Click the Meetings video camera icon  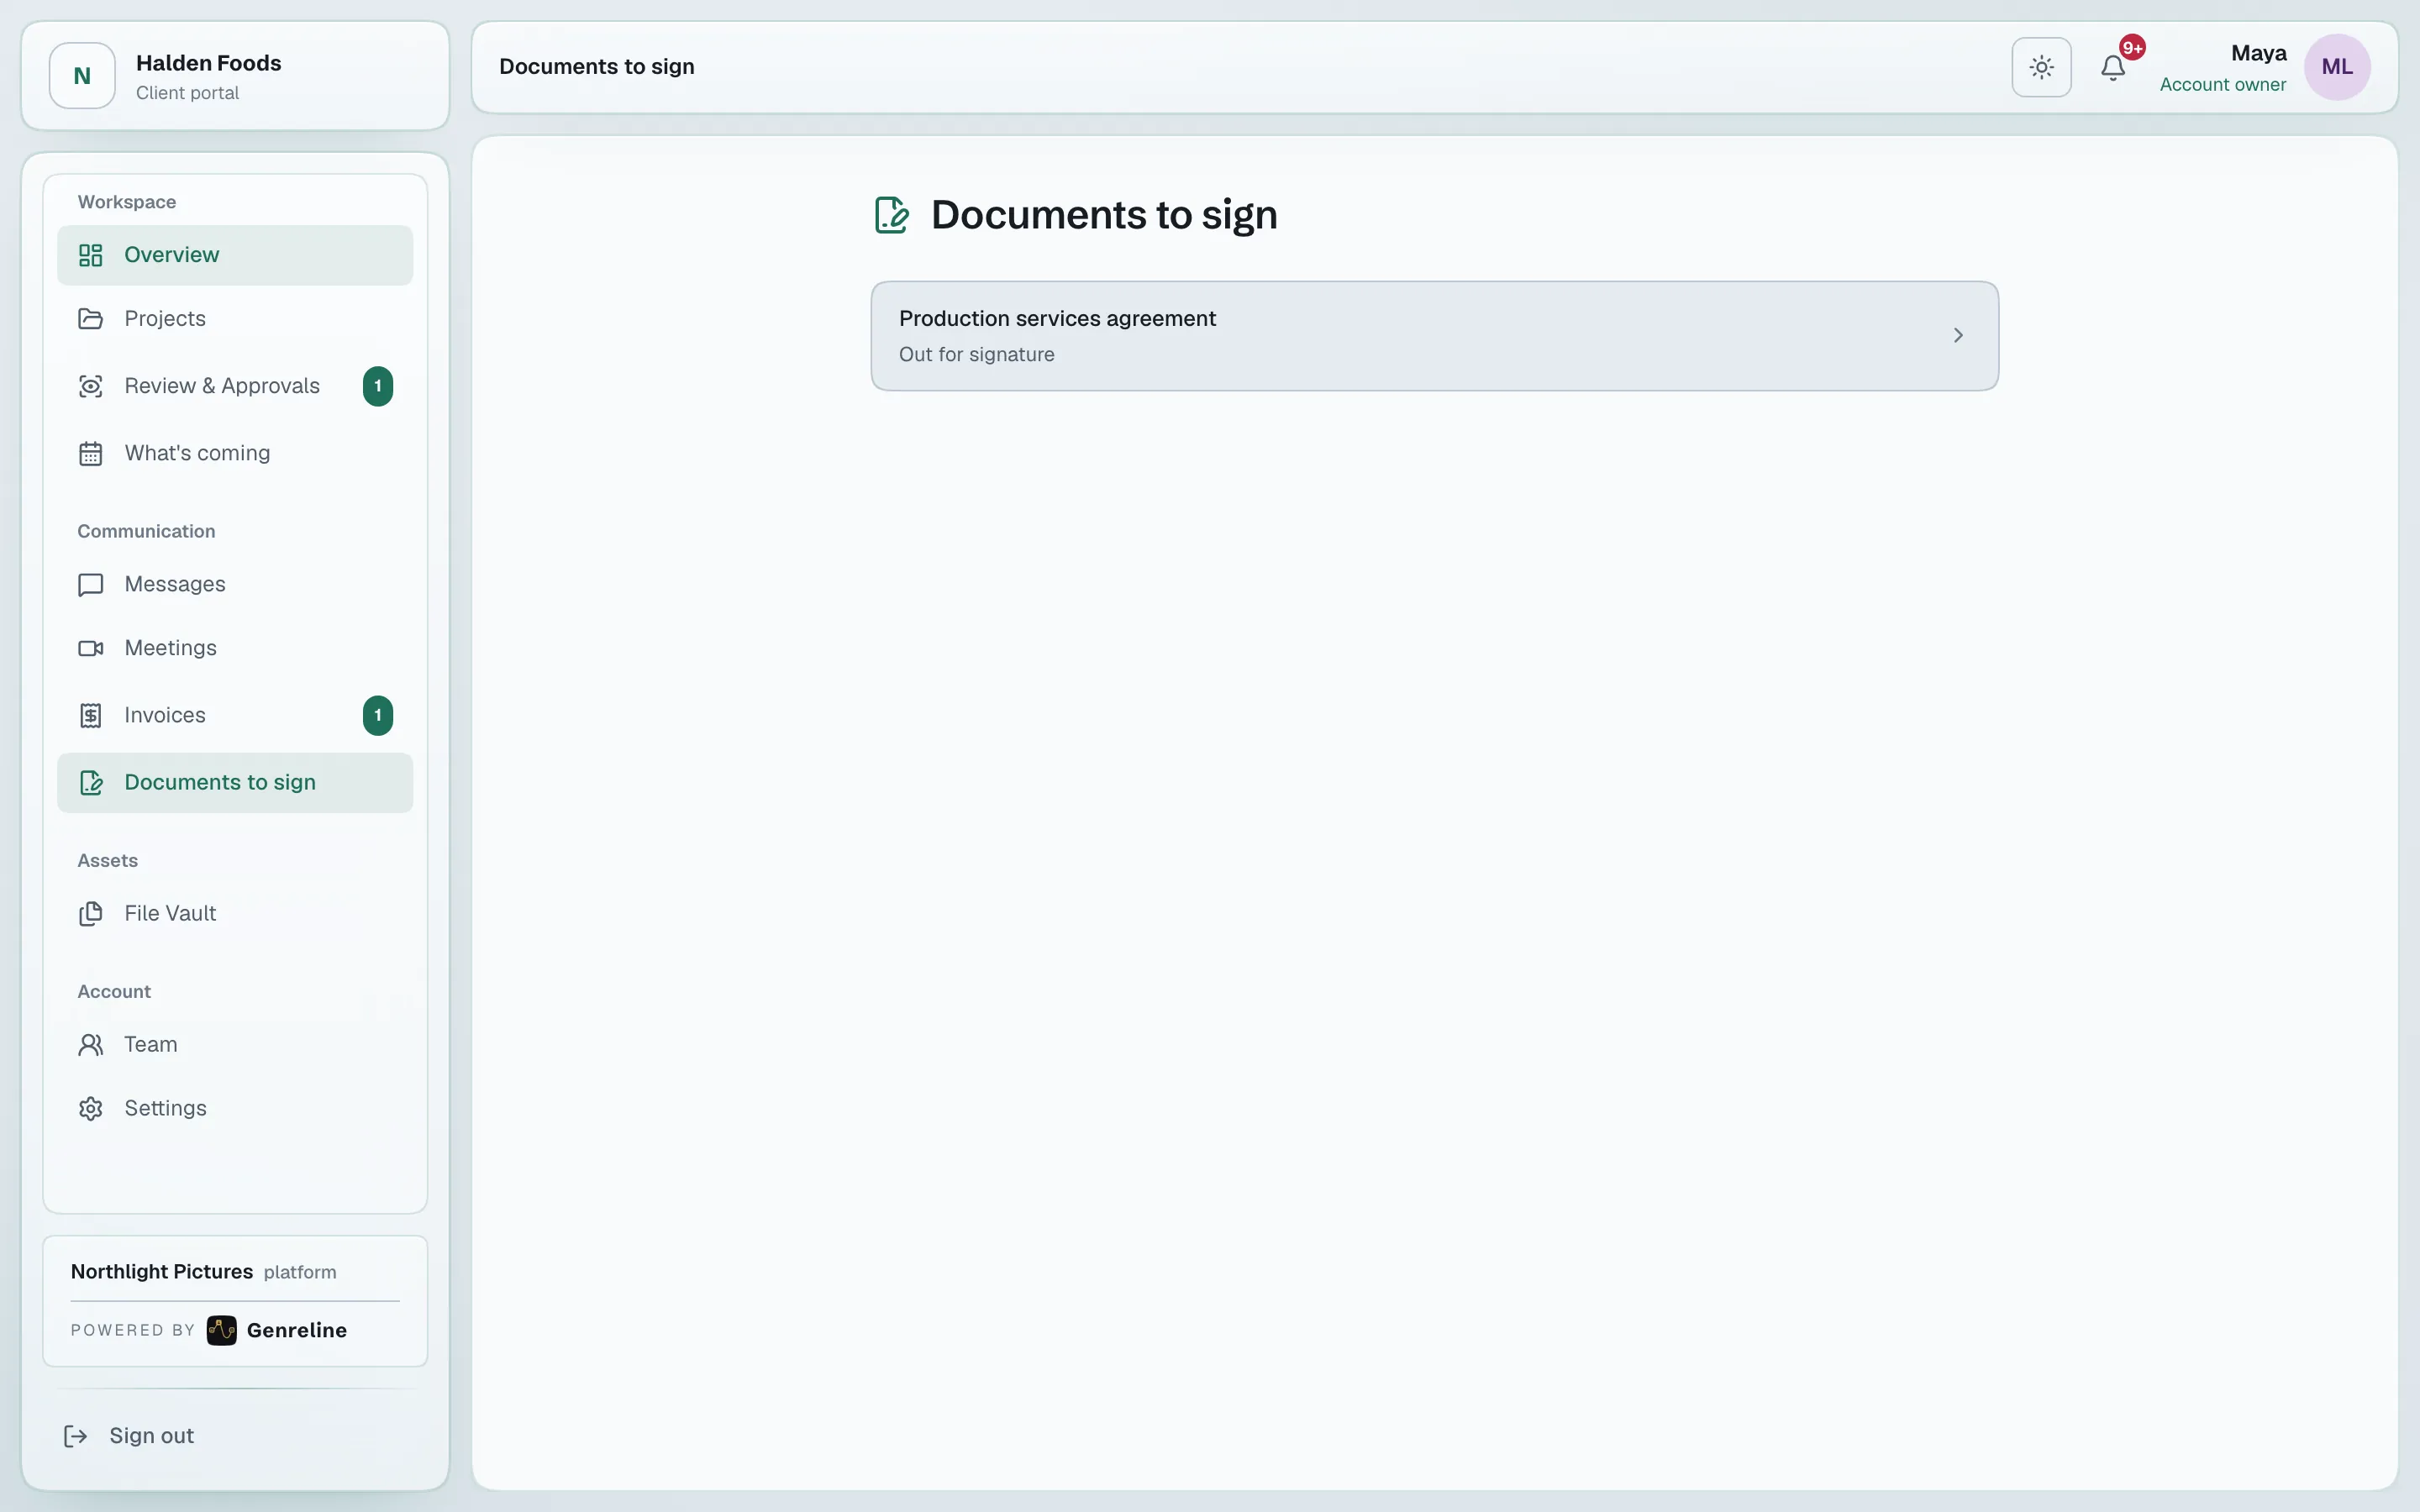pyautogui.click(x=91, y=648)
